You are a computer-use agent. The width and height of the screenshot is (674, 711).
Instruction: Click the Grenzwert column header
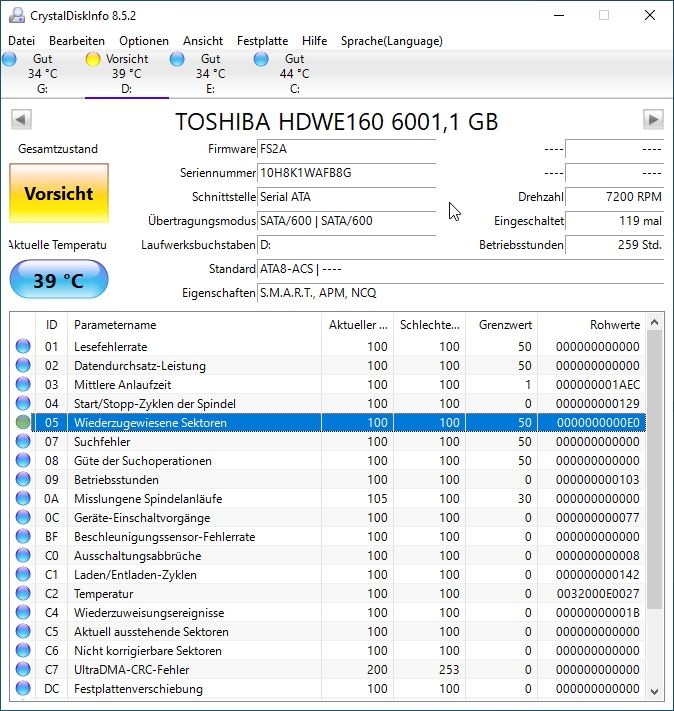pyautogui.click(x=502, y=325)
